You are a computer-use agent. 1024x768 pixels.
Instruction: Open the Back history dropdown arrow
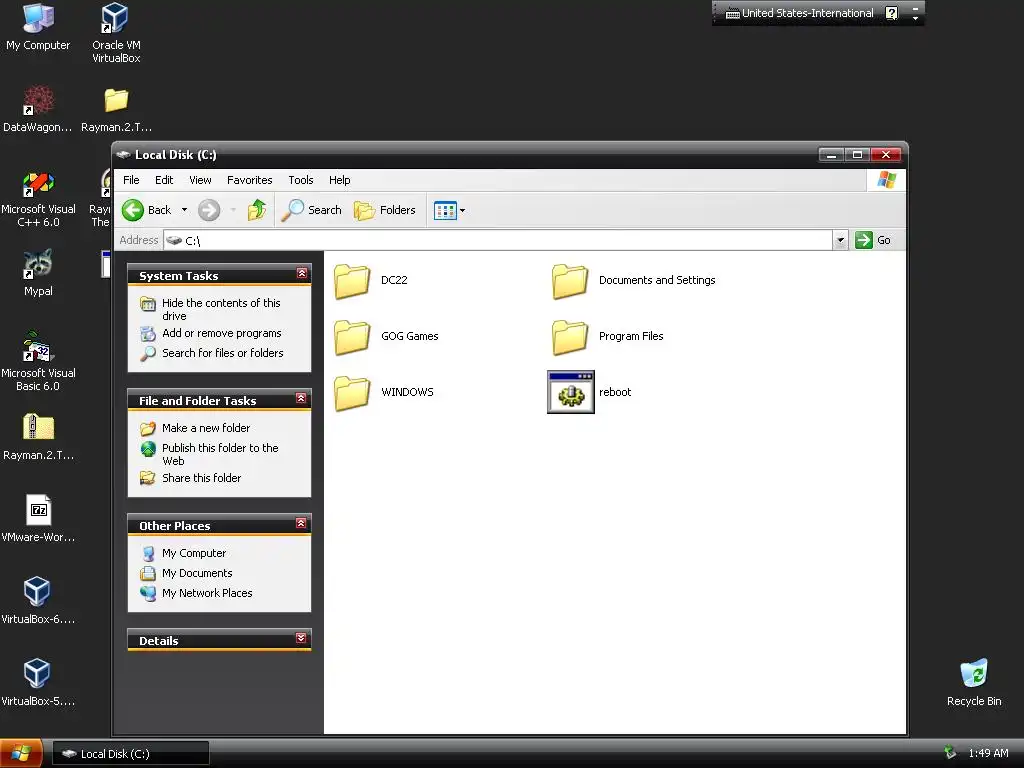click(x=184, y=210)
